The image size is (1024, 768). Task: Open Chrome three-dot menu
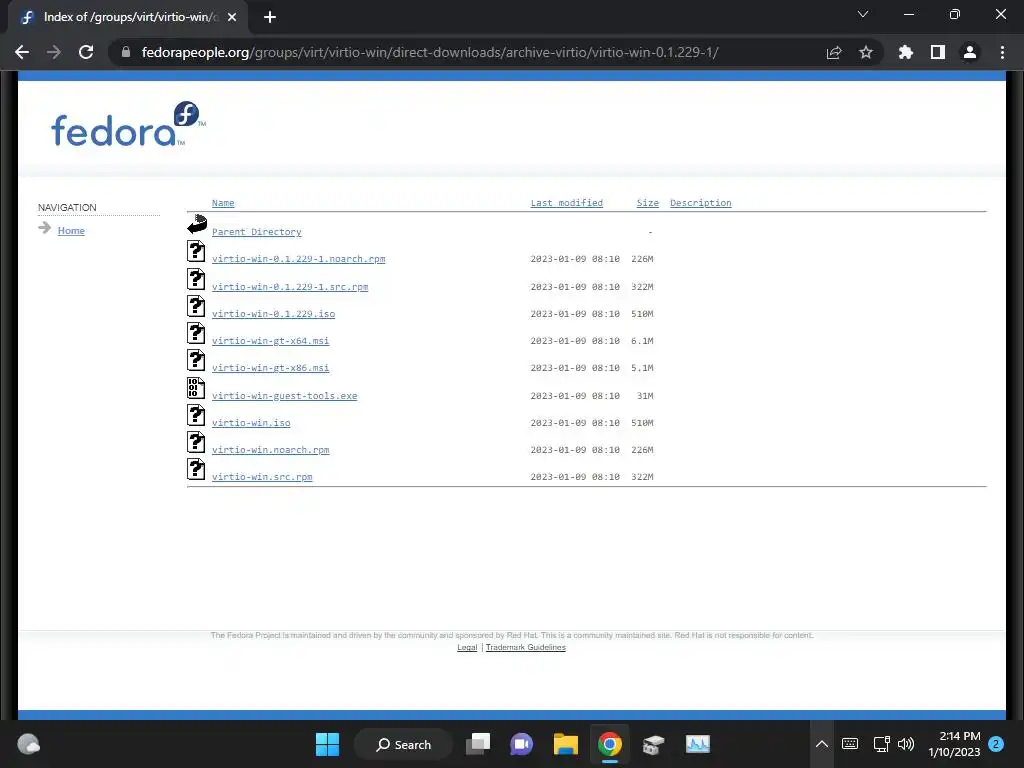1002,52
